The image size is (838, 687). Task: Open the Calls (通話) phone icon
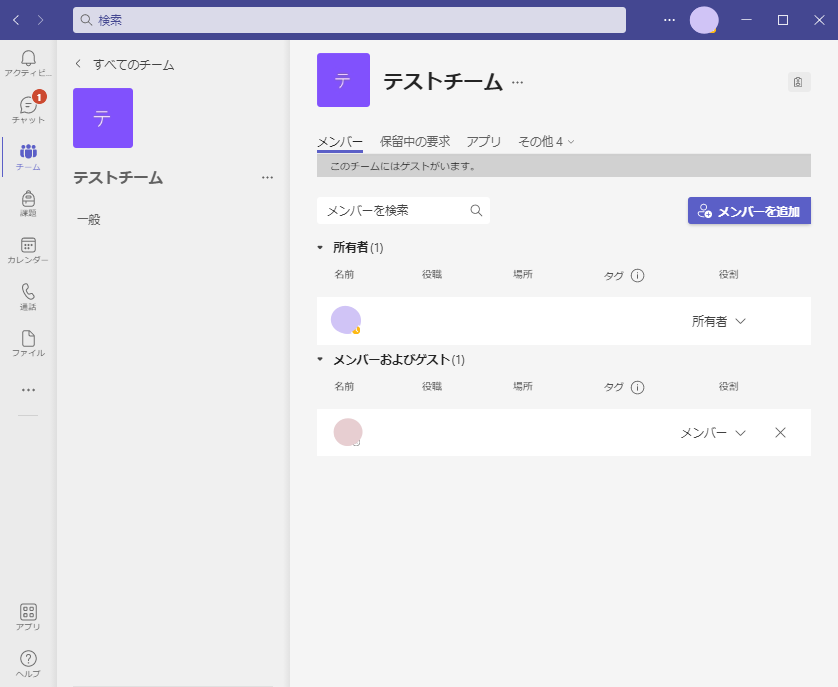click(x=28, y=297)
